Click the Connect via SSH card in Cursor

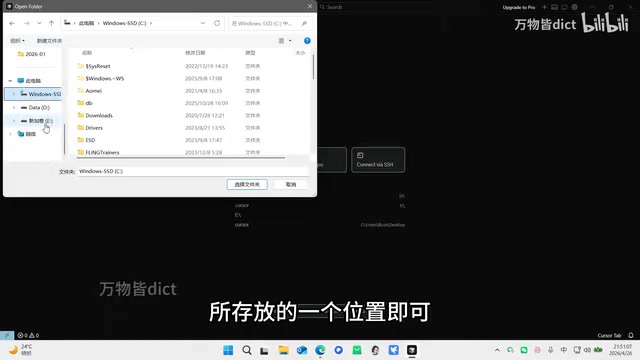[378, 160]
